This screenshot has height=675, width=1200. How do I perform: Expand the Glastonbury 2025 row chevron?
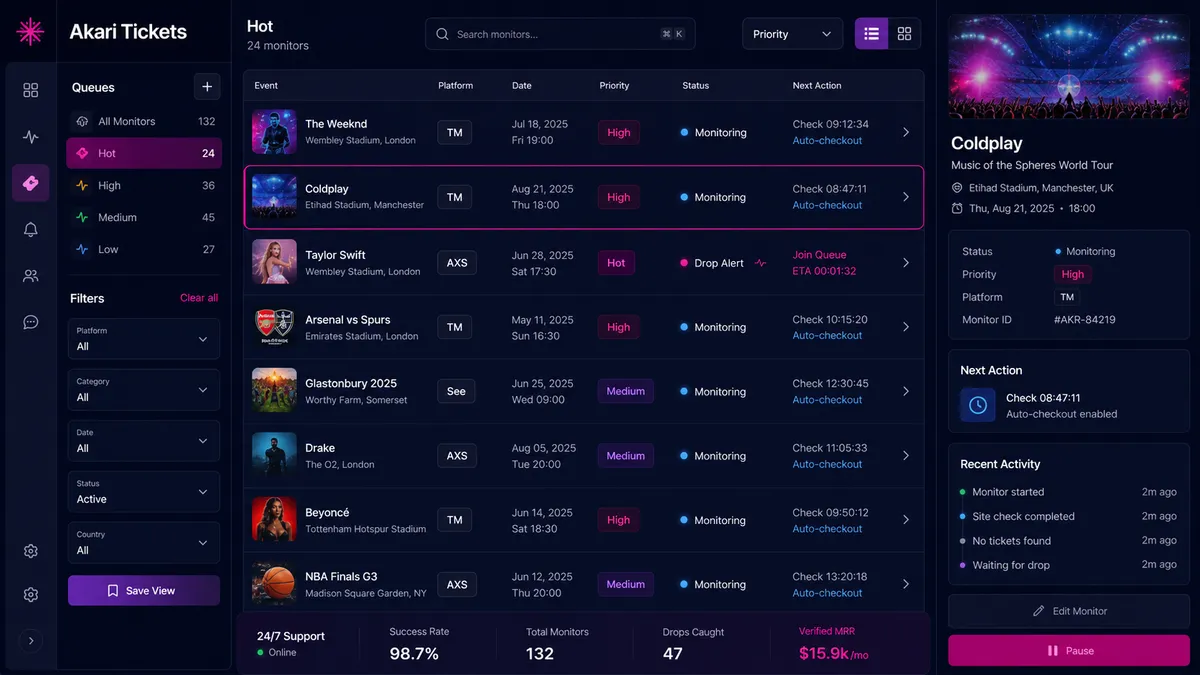[906, 392]
